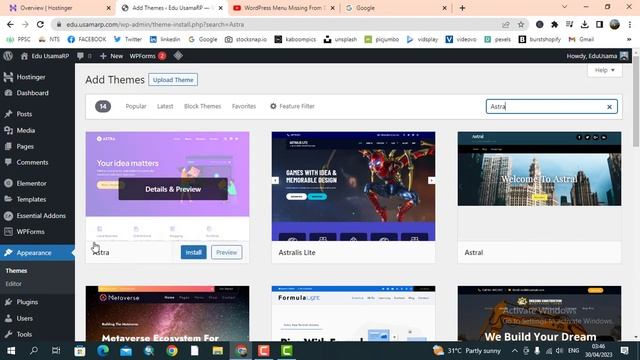Open the Metaverse theme thumbnail
Screen dimensions: 640x360
167,313
